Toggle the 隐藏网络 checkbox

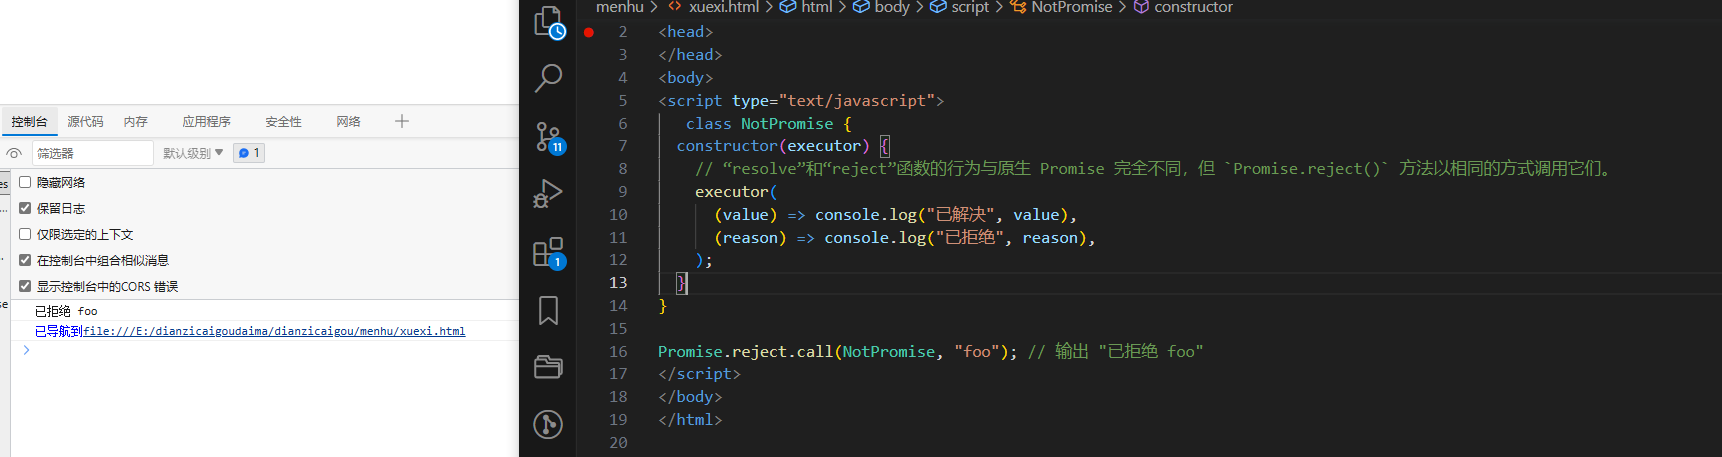25,182
